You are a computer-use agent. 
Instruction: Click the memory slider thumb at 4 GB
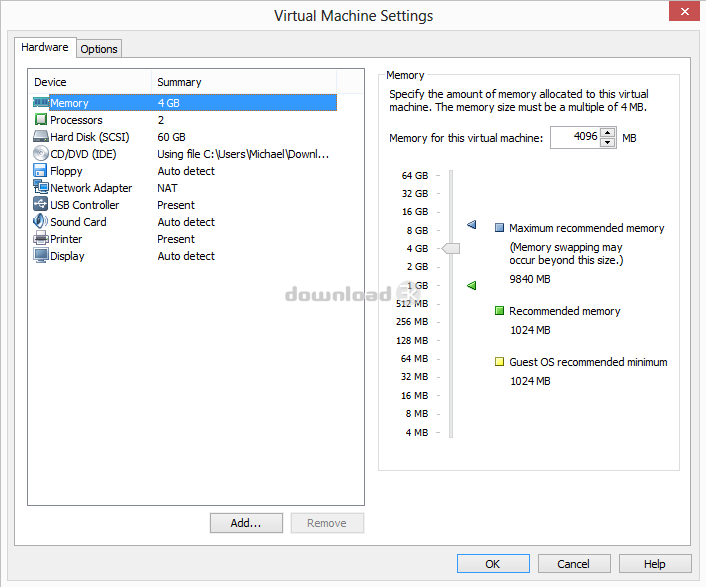point(451,248)
